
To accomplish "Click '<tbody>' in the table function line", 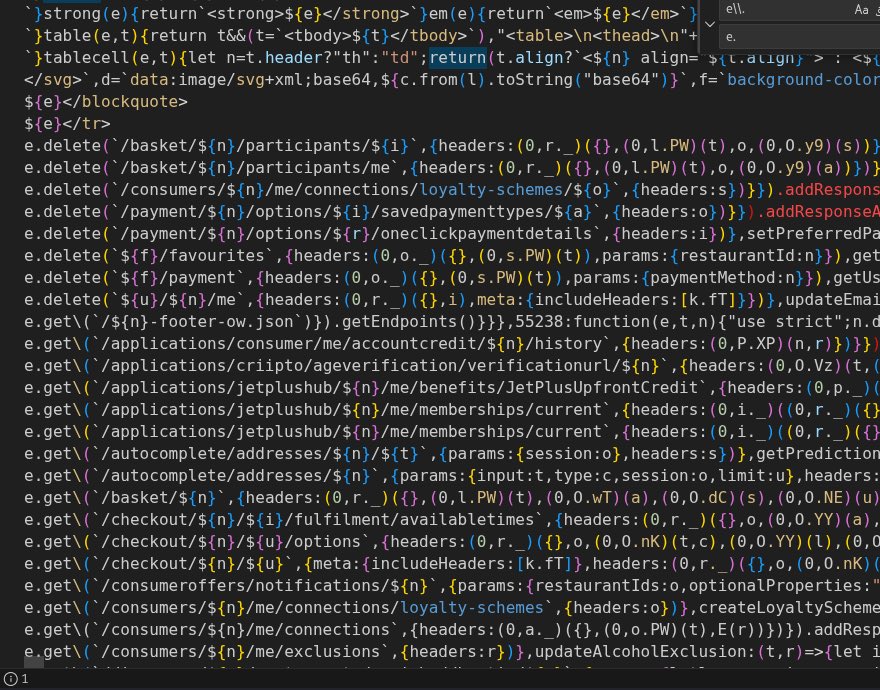I will [318, 36].
